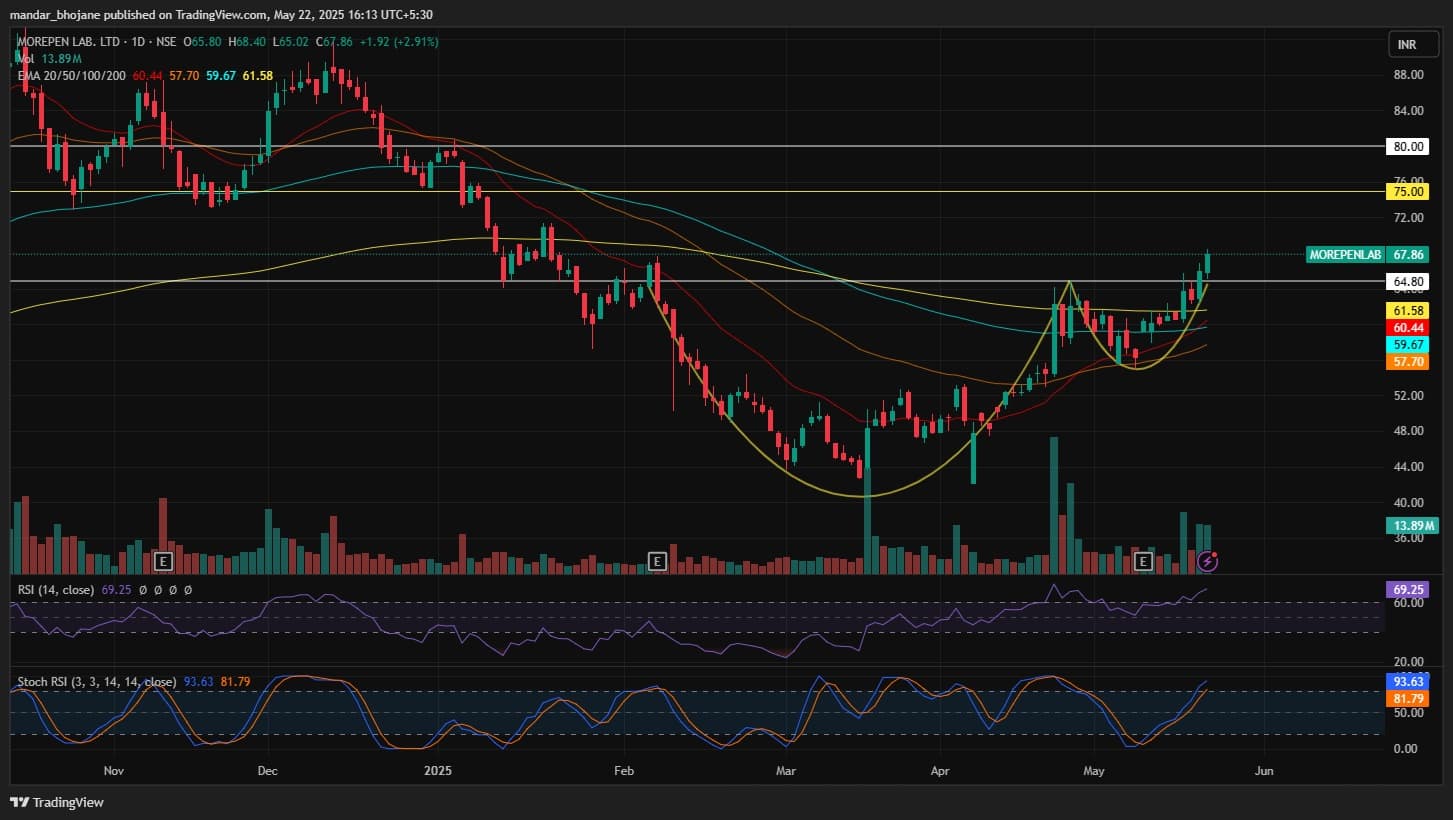This screenshot has height=820, width=1453.
Task: Click the blue 93.63 Stoch RSI axis label
Action: click(1408, 681)
